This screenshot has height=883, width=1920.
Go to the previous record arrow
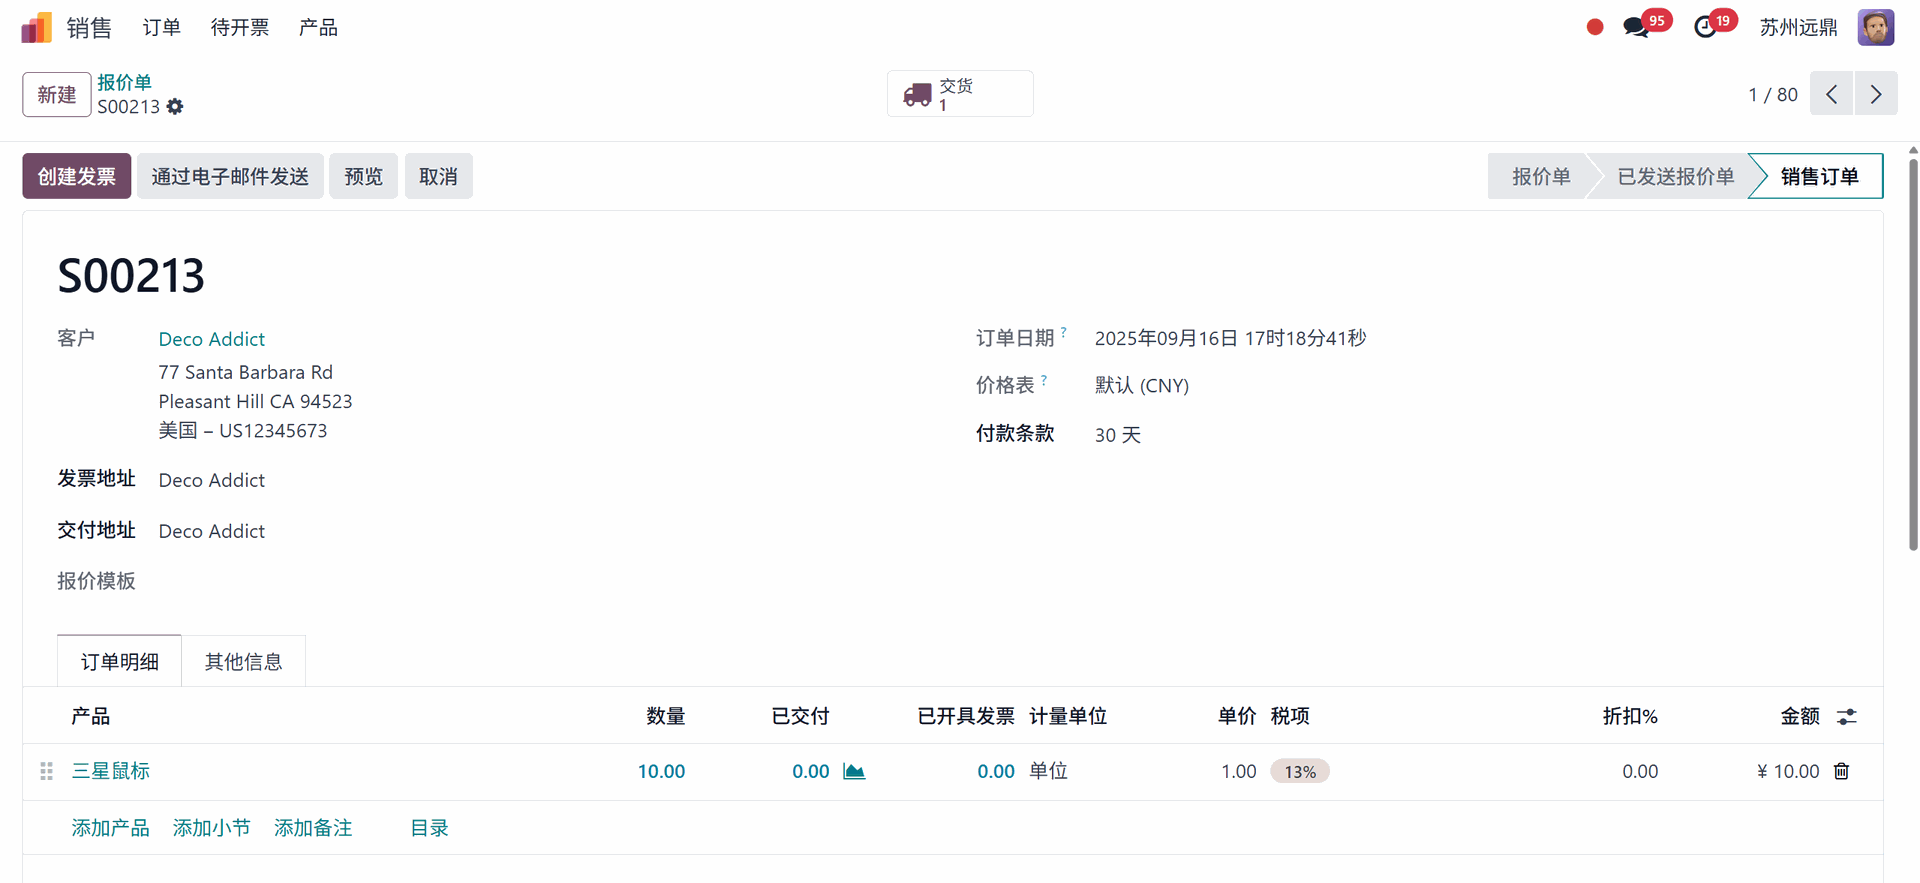1831,94
